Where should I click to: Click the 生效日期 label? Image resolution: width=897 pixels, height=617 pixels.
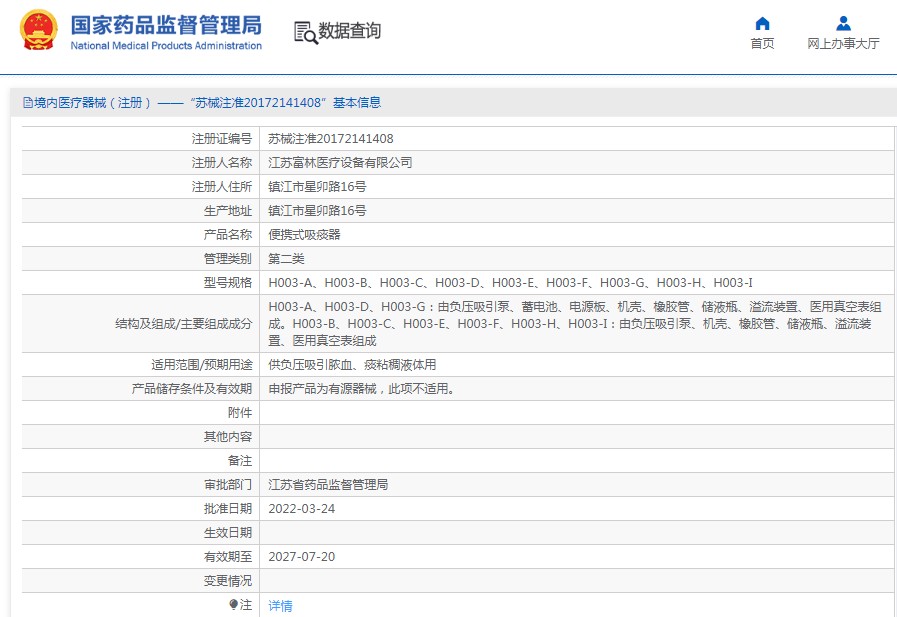click(228, 533)
